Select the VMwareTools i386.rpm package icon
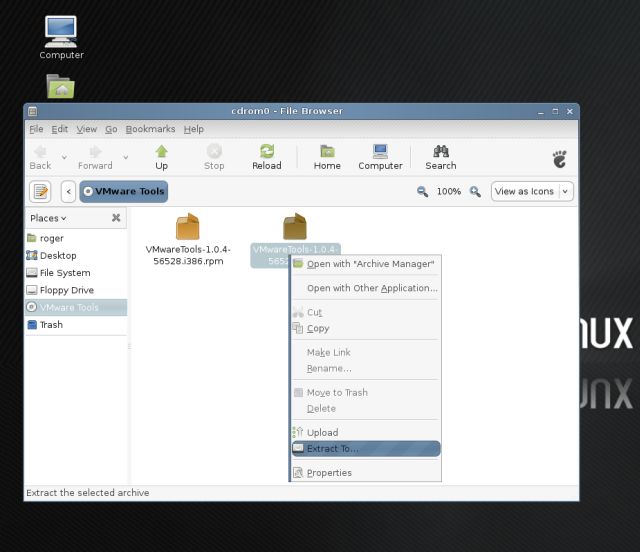Screen dimensions: 640x552 point(188,226)
